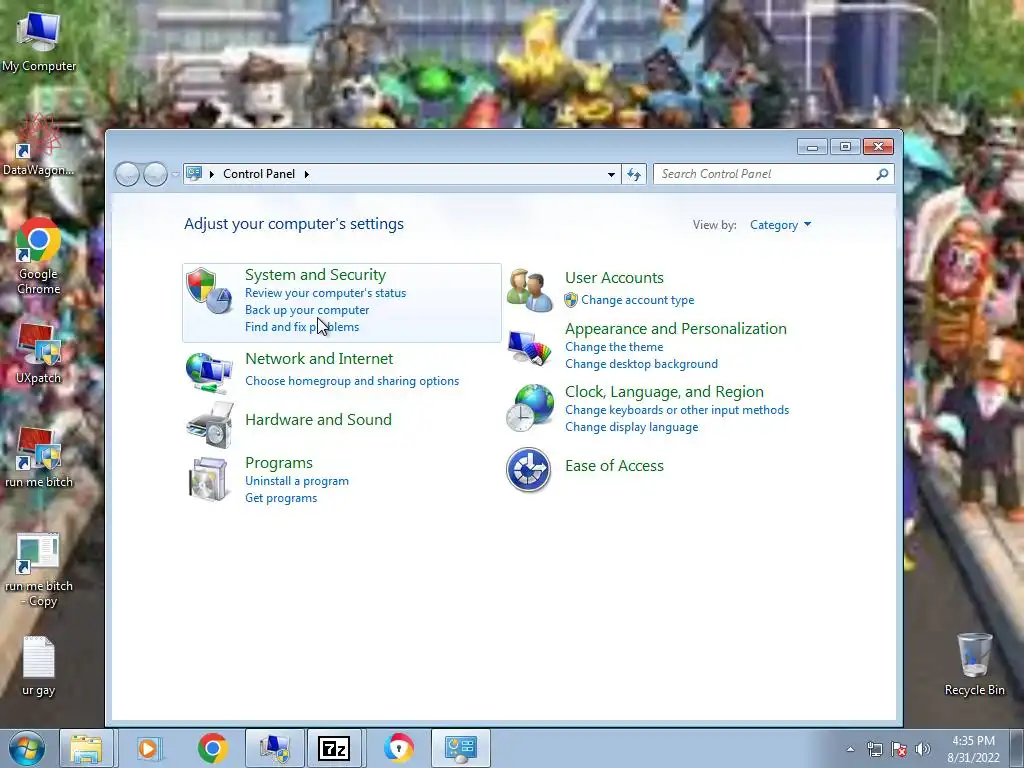
Task: Select the UXpatch desktop icon
Action: 38,353
